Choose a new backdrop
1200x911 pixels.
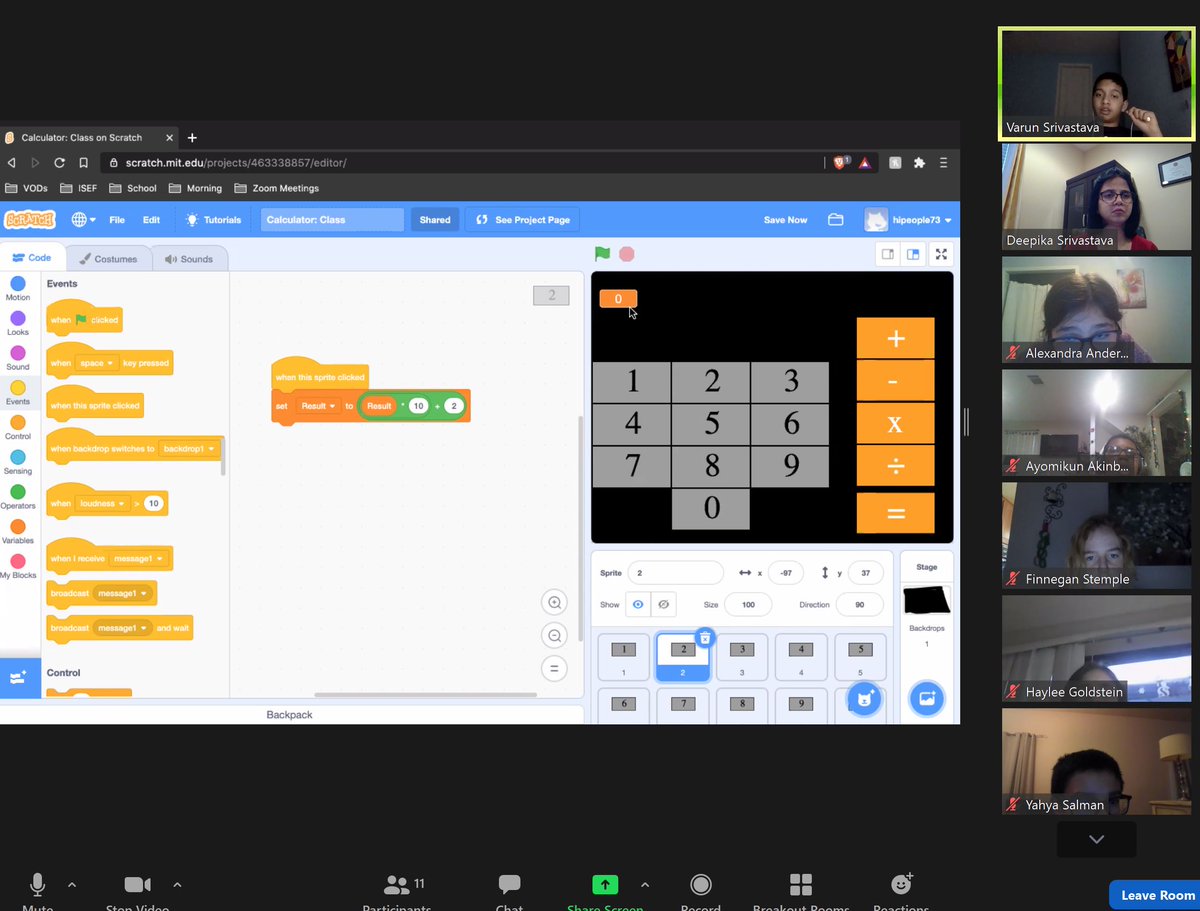pos(926,699)
